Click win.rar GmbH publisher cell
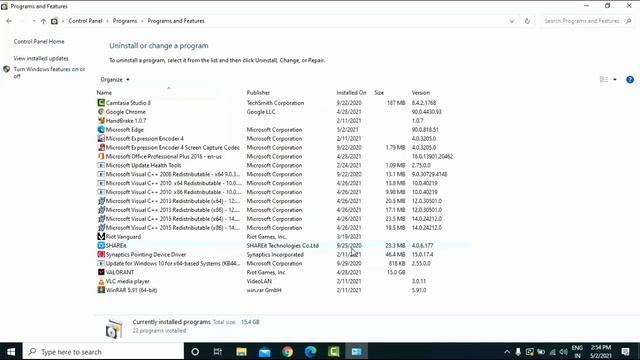640x360 pixels. coord(264,290)
